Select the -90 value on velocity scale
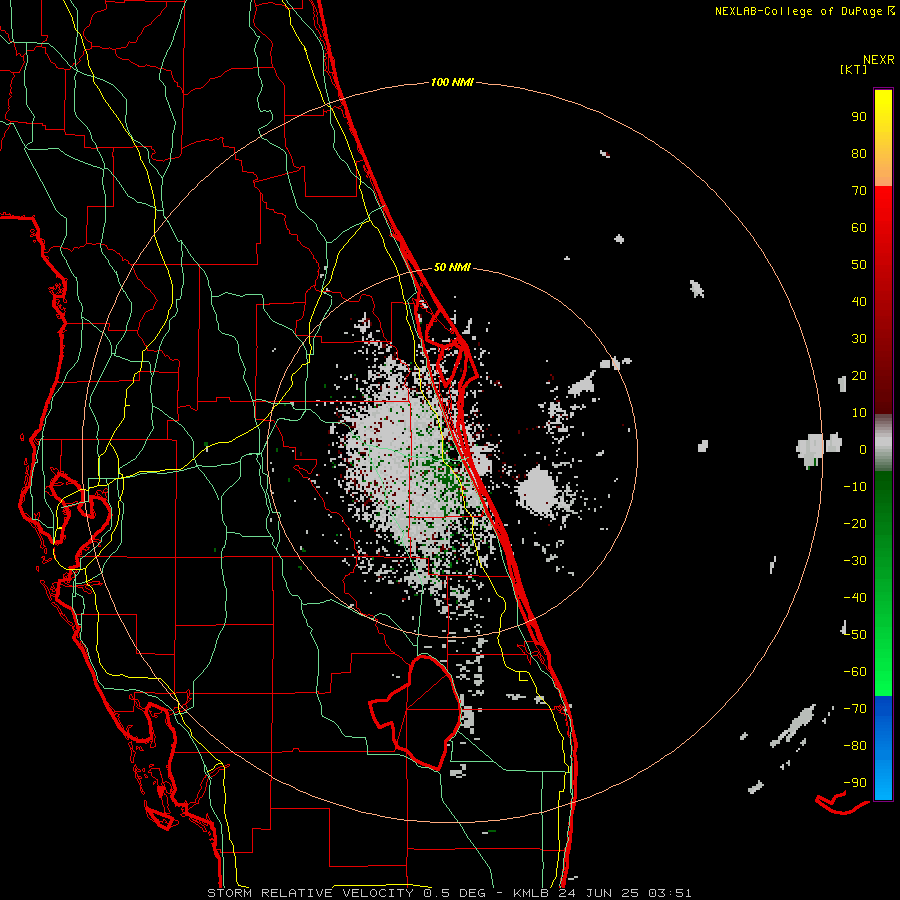900x900 pixels. point(855,783)
